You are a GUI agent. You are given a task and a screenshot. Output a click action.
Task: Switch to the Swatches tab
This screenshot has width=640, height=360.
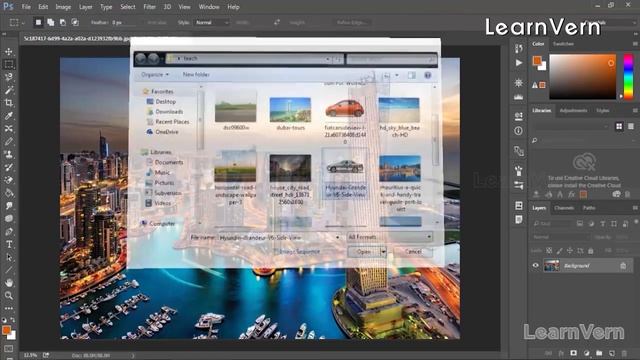[x=563, y=44]
